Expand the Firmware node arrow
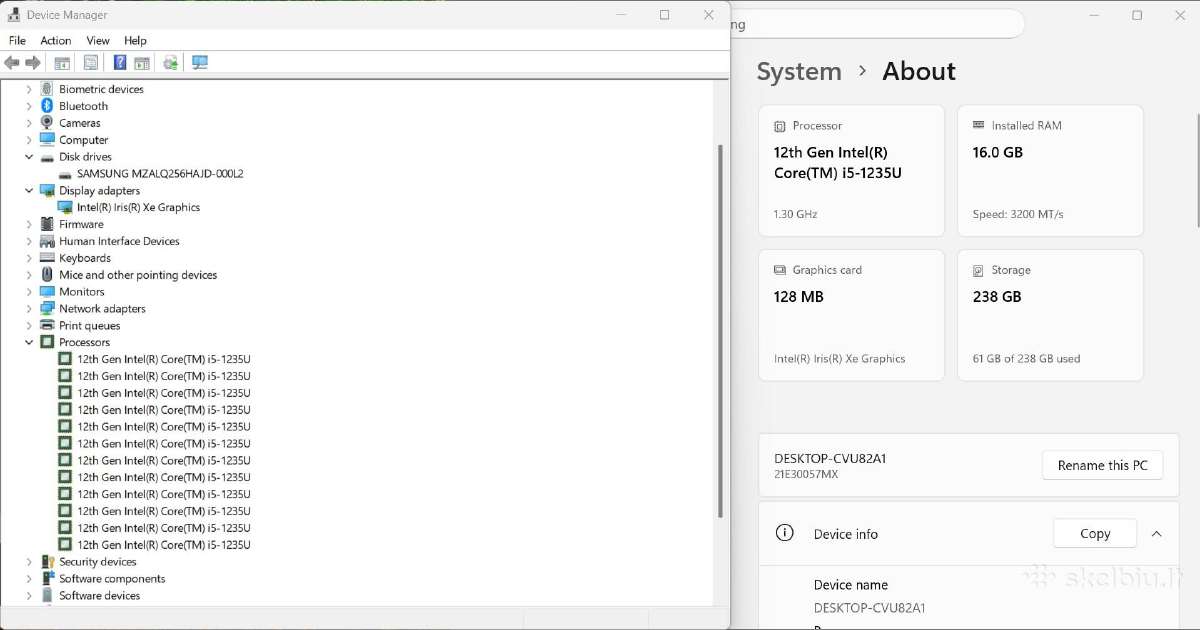This screenshot has height=630, width=1200. (x=29, y=224)
